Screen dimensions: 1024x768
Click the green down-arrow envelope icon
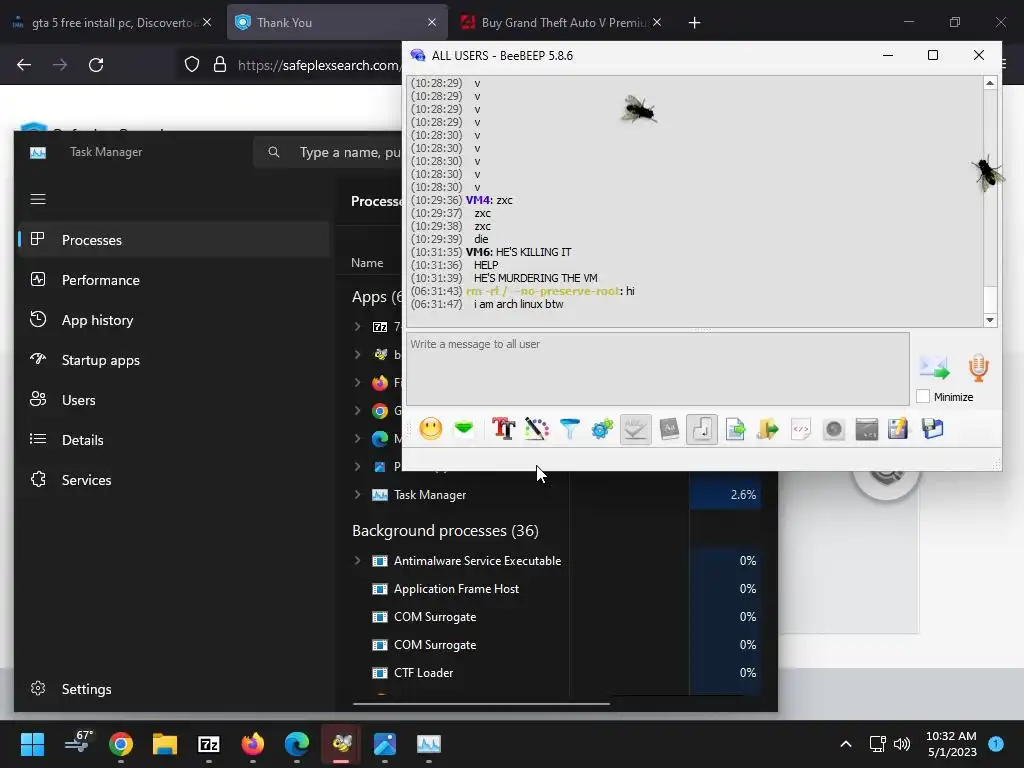pyautogui.click(x=464, y=429)
